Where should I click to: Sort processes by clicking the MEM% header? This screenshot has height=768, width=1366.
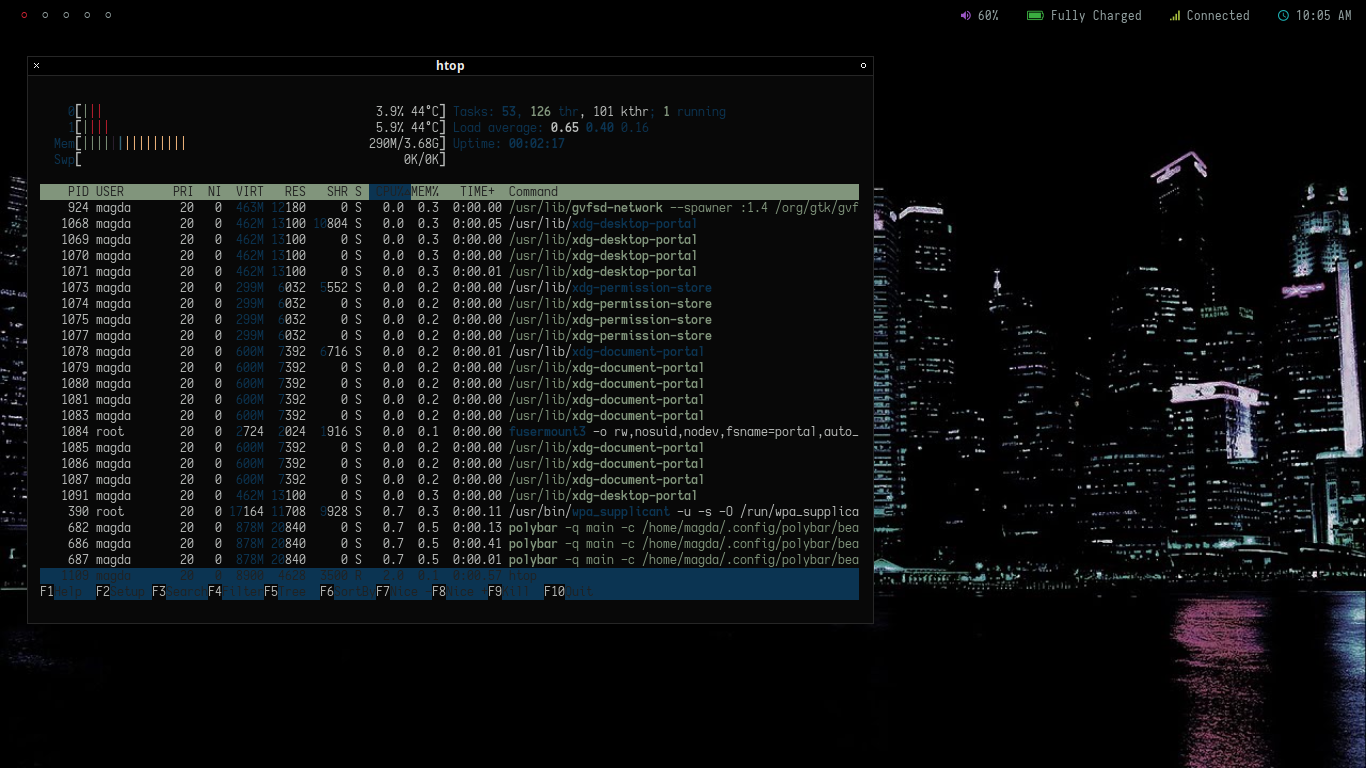coord(424,191)
